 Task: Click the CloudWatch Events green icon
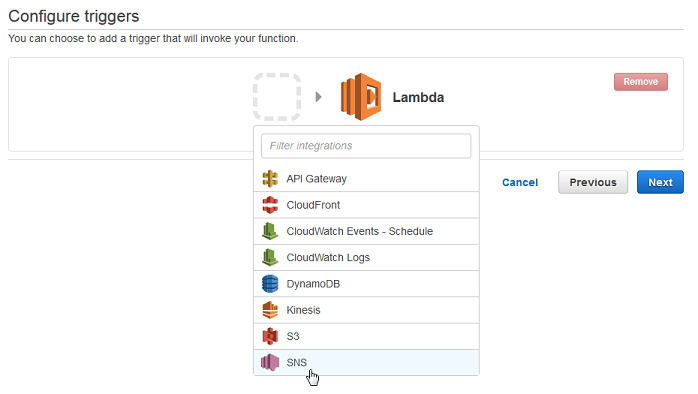(270, 231)
